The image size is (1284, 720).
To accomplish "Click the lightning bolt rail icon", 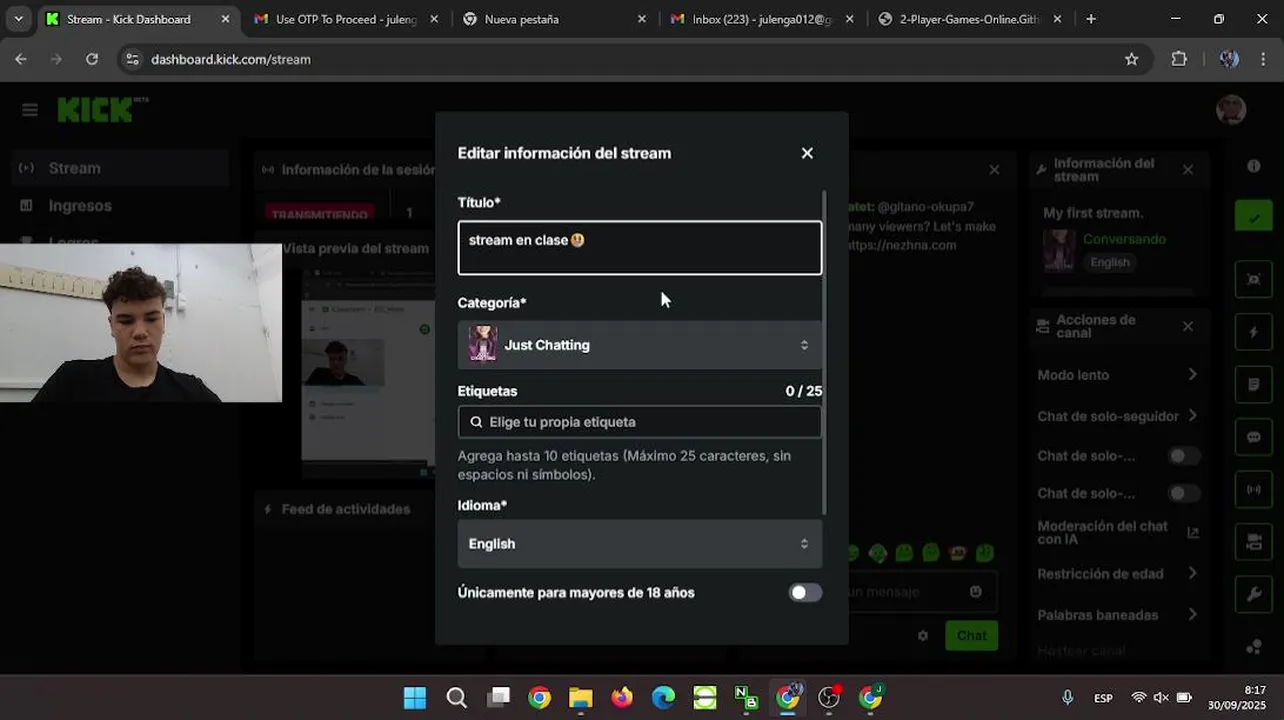I will (x=1254, y=332).
